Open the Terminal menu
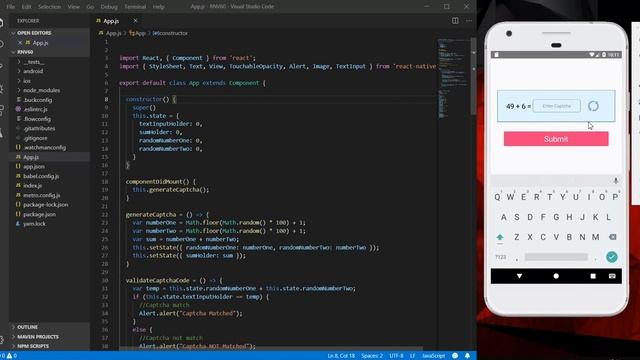640x360 pixels. (x=135, y=7)
